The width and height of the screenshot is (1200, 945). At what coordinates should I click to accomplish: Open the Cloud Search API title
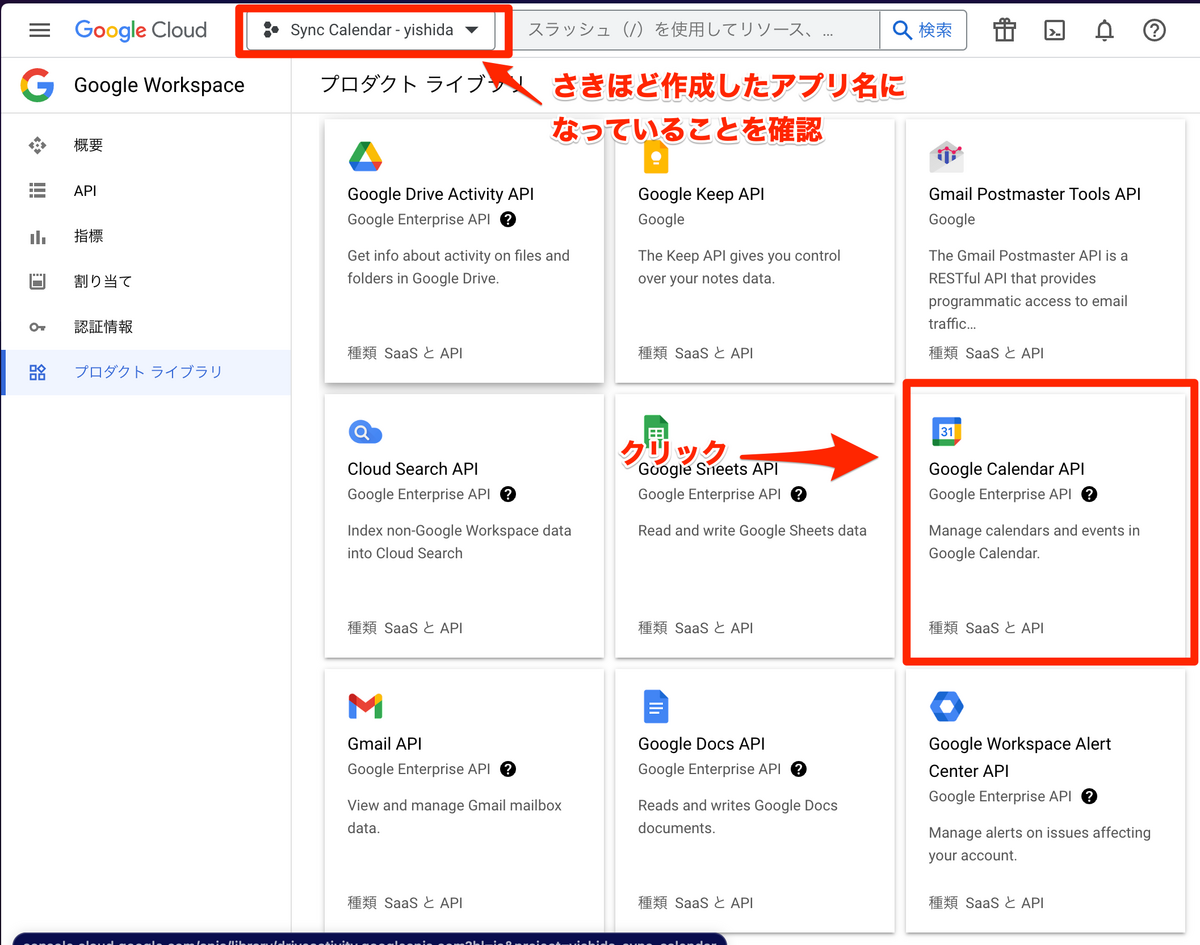413,469
